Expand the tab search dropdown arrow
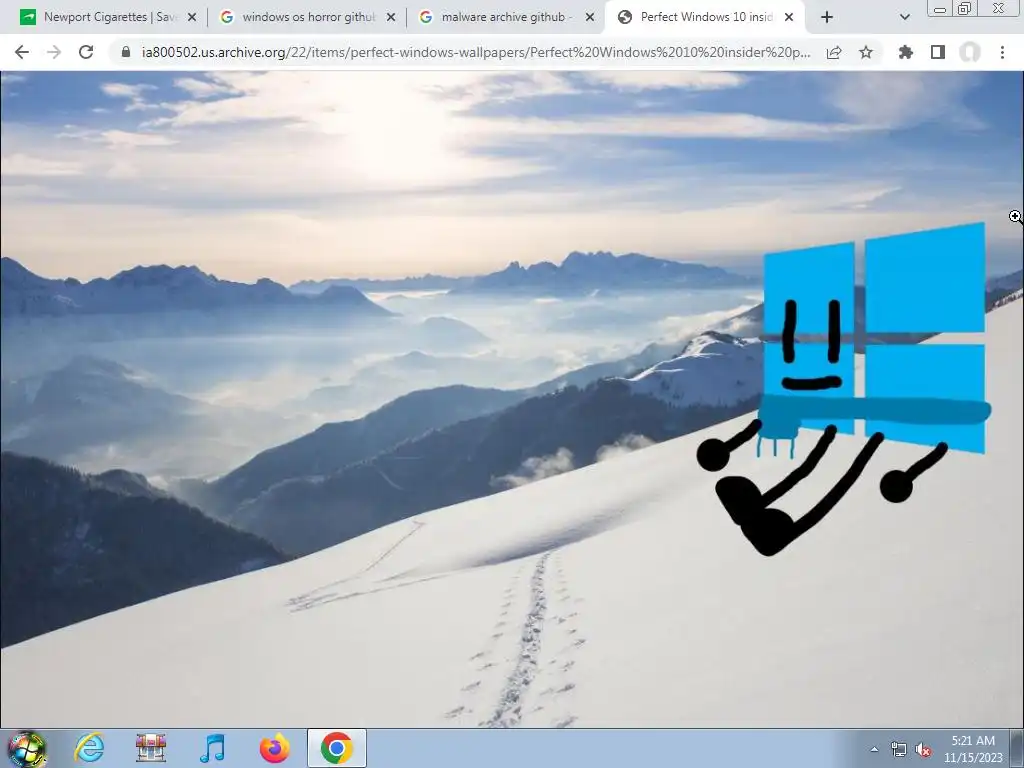The image size is (1024, 768). 904,17
